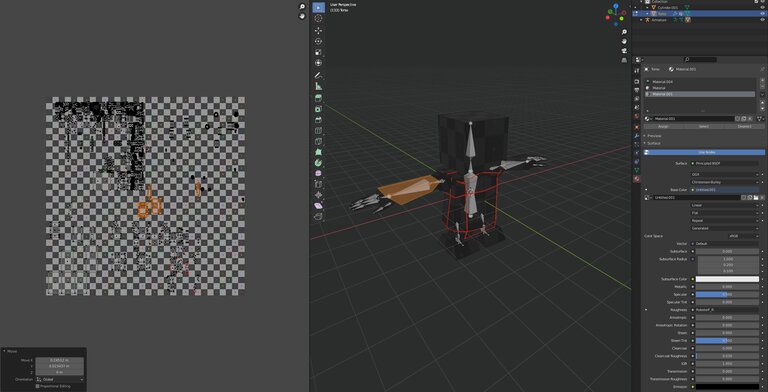The height and width of the screenshot is (392, 768).
Task: Select the Move tool
Action: pyautogui.click(x=318, y=31)
